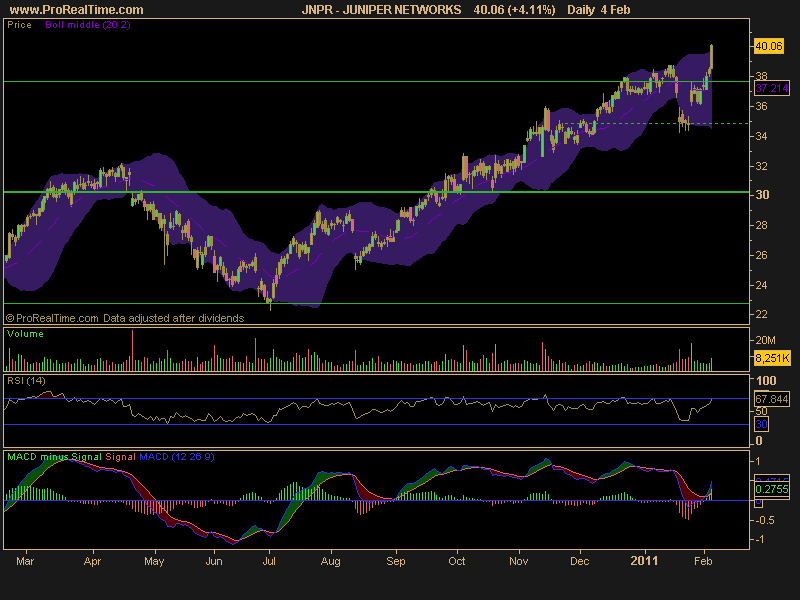Select the JNPR - JUNIPER NETWORKS title
The width and height of the screenshot is (800, 600).
[x=381, y=10]
